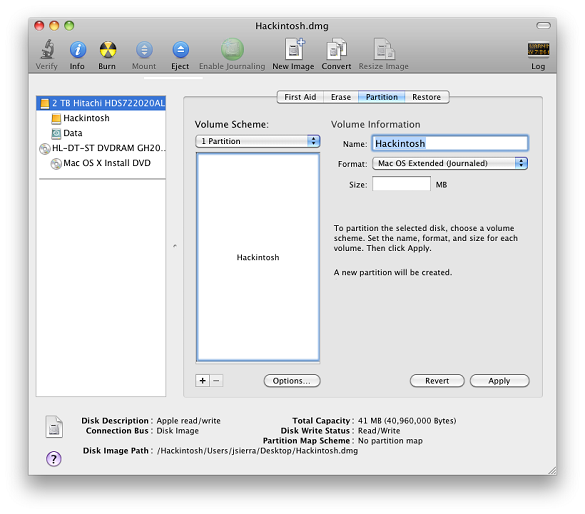Click the window resize grip corner
This screenshot has height=514, width=585.
(551, 471)
